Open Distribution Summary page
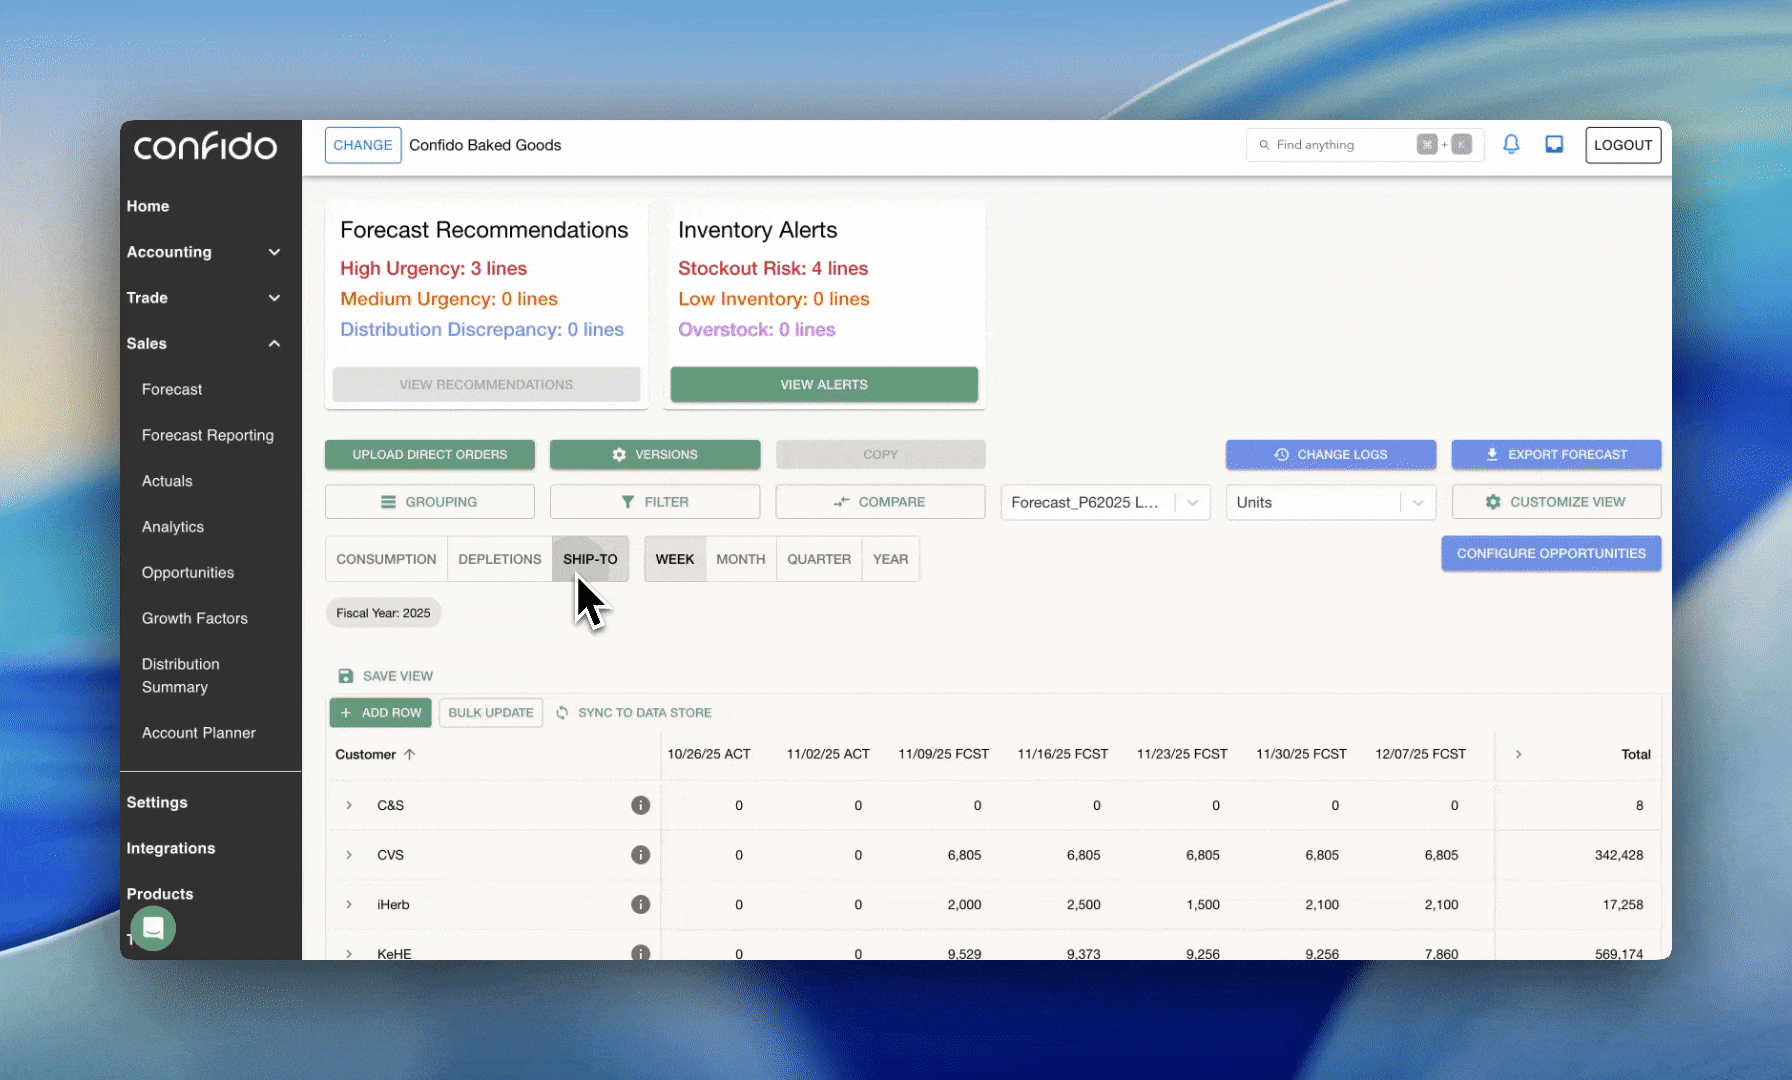Screen dimensions: 1792x1080 [x=181, y=676]
